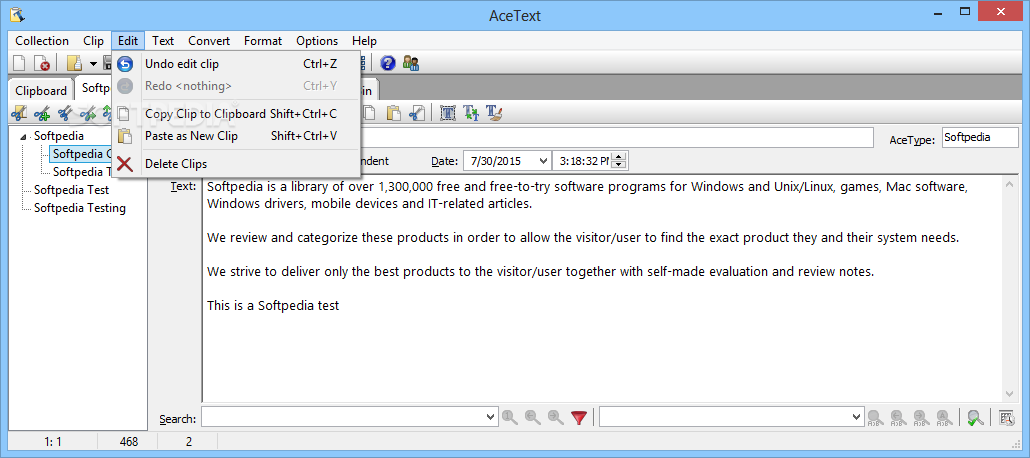The width and height of the screenshot is (1030, 458).
Task: Click inside the Search input field
Action: [349, 417]
